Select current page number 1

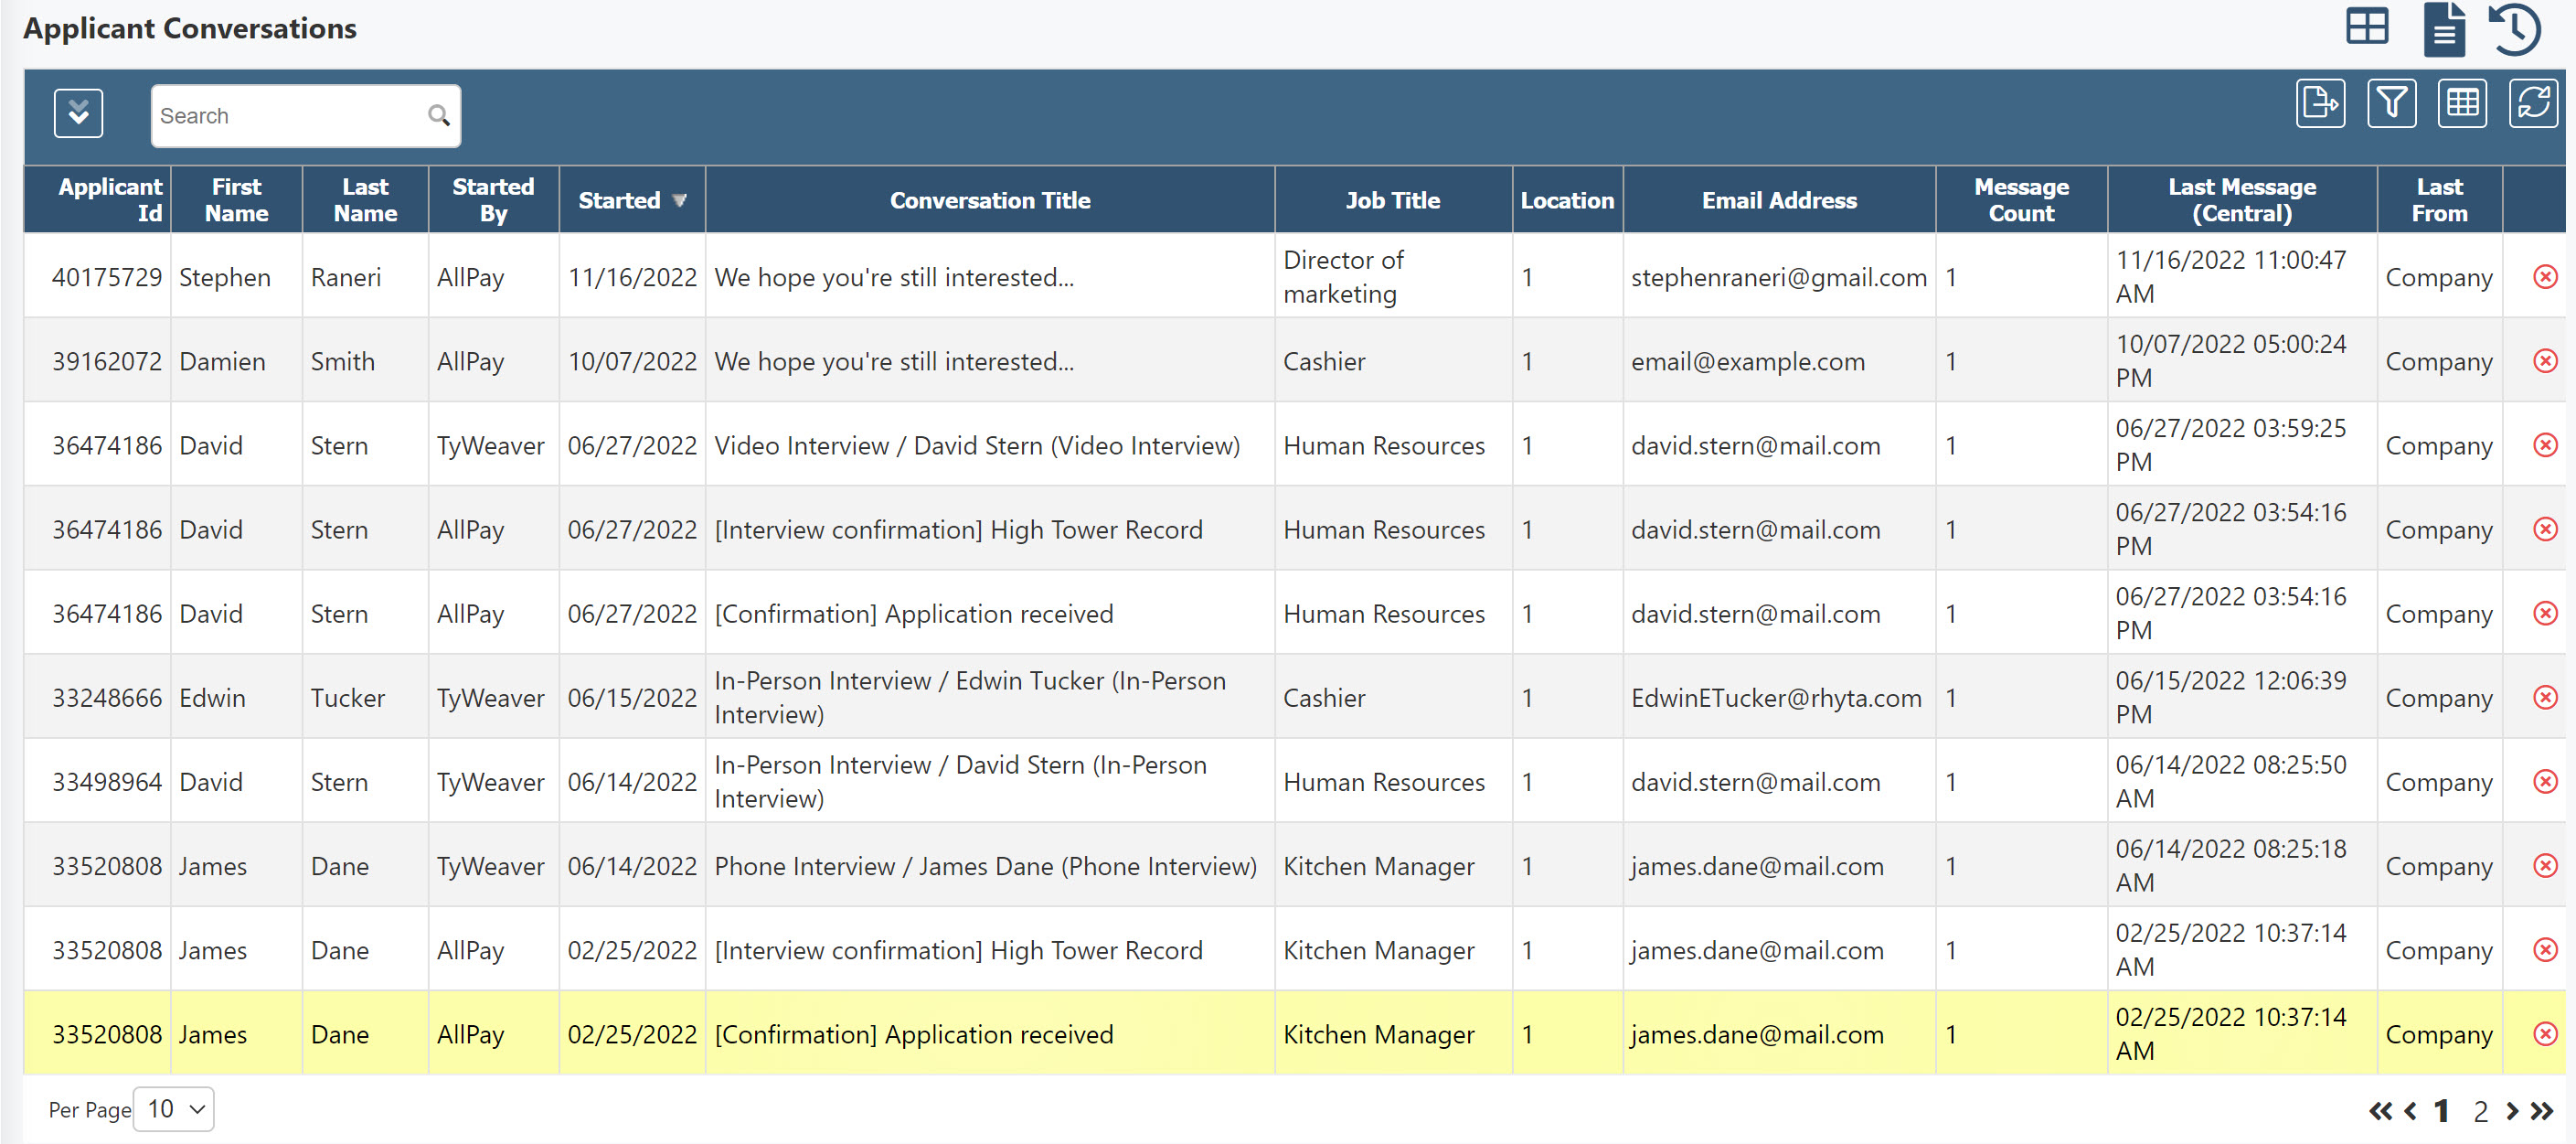(x=2441, y=1111)
